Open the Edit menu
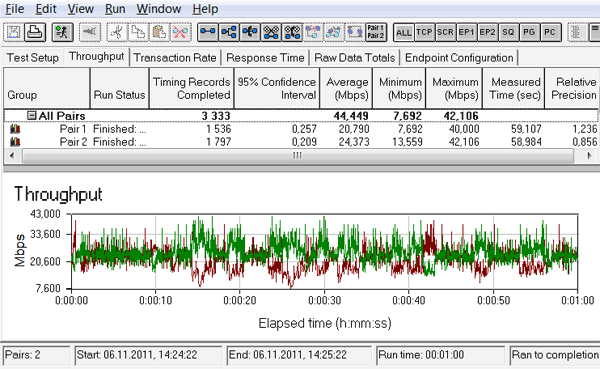Viewport: 600px width, 369px height. point(46,9)
